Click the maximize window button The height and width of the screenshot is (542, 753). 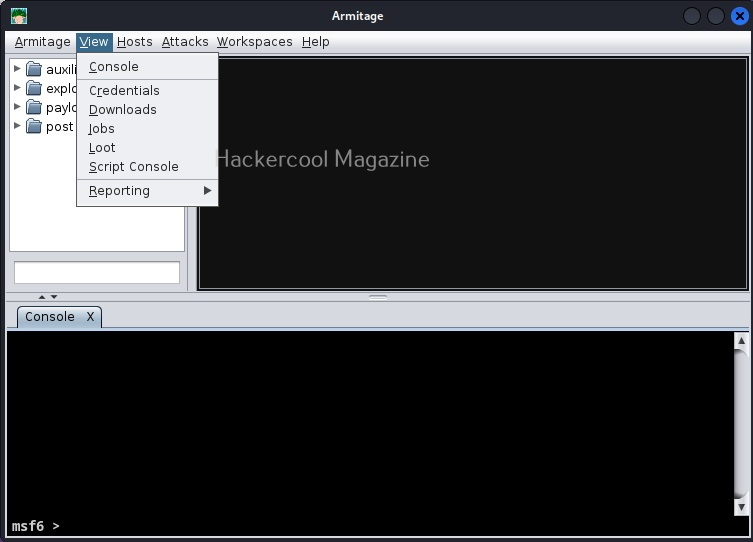[x=716, y=16]
